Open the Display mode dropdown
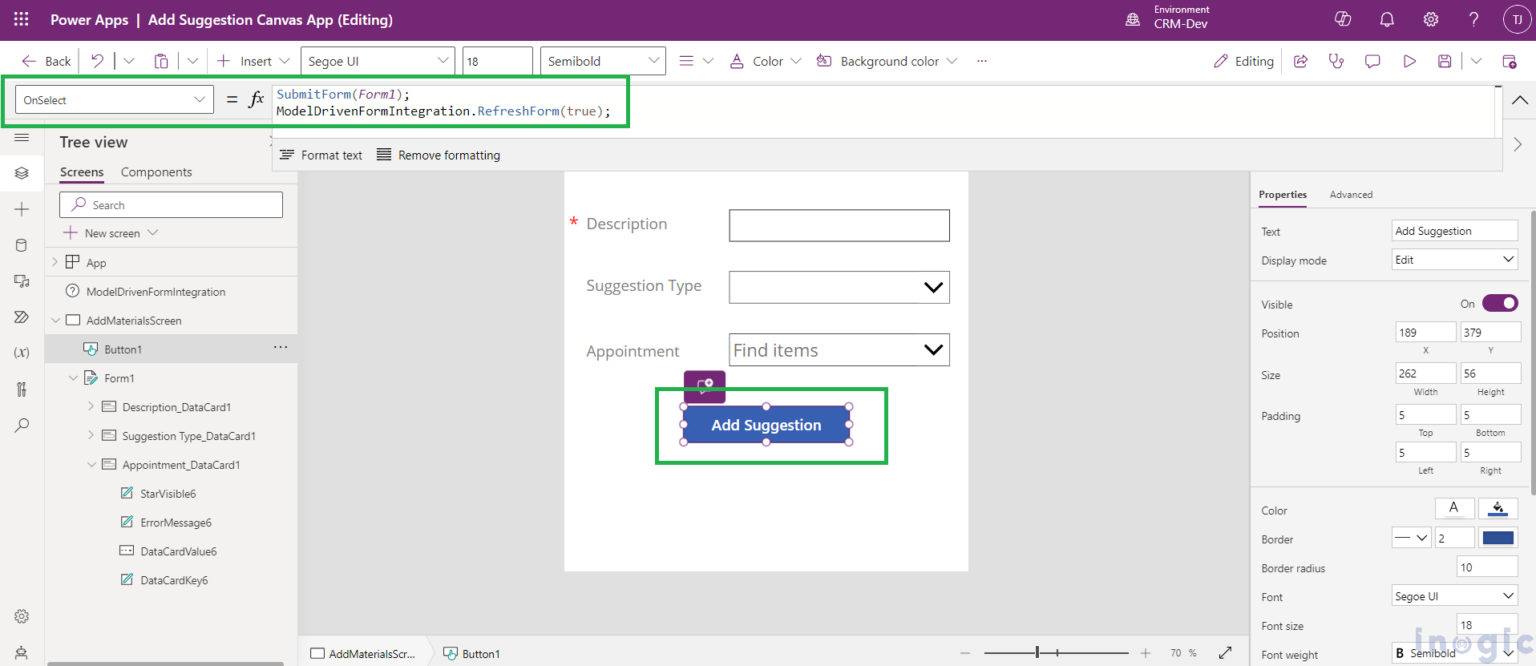Image resolution: width=1536 pixels, height=666 pixels. coord(1454,259)
